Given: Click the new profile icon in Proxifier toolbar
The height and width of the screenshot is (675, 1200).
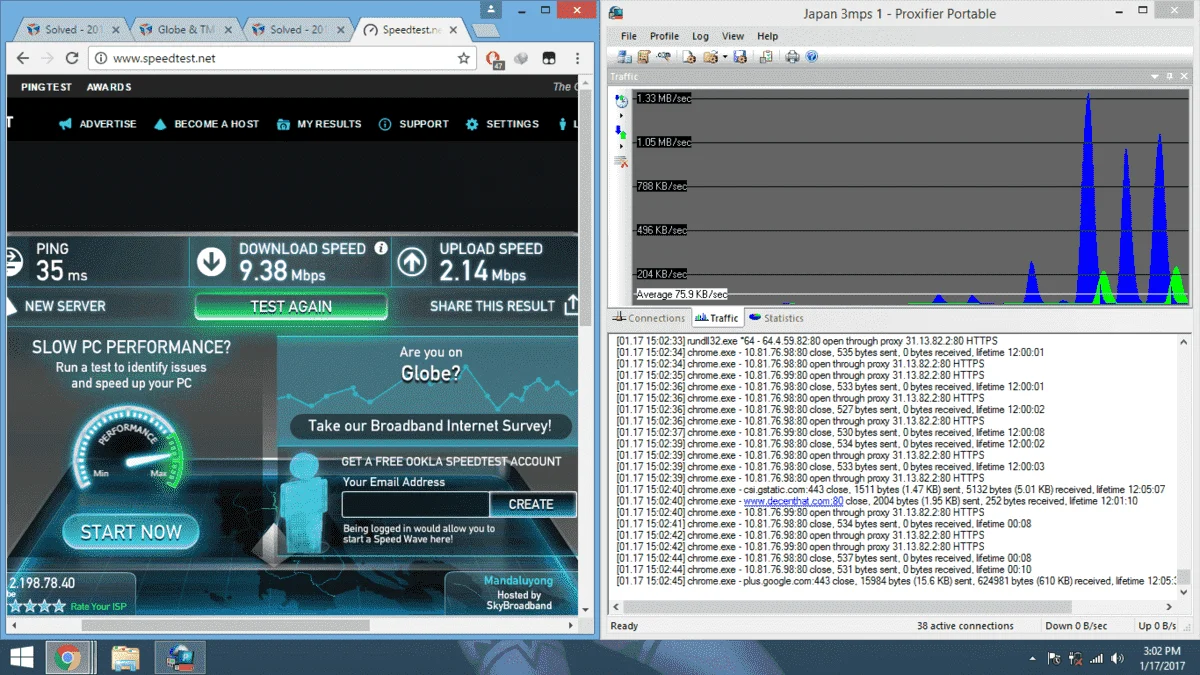Looking at the screenshot, I should coord(689,57).
